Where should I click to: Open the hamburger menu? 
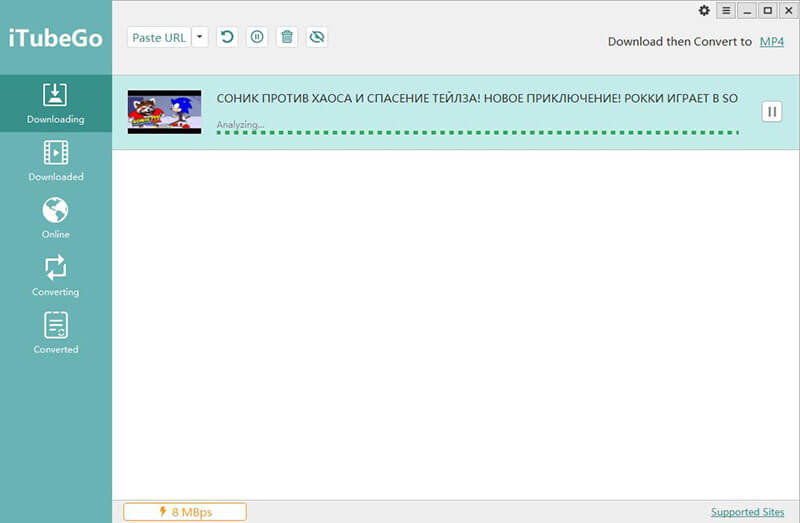726,11
